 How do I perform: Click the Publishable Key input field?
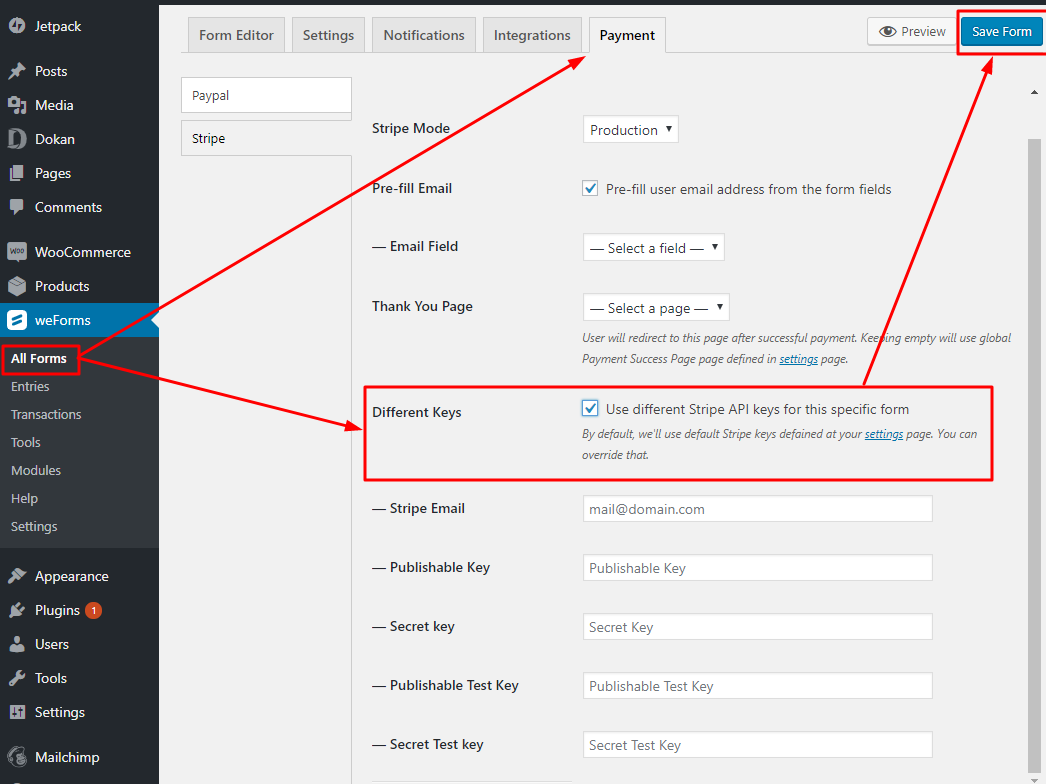pyautogui.click(x=757, y=568)
